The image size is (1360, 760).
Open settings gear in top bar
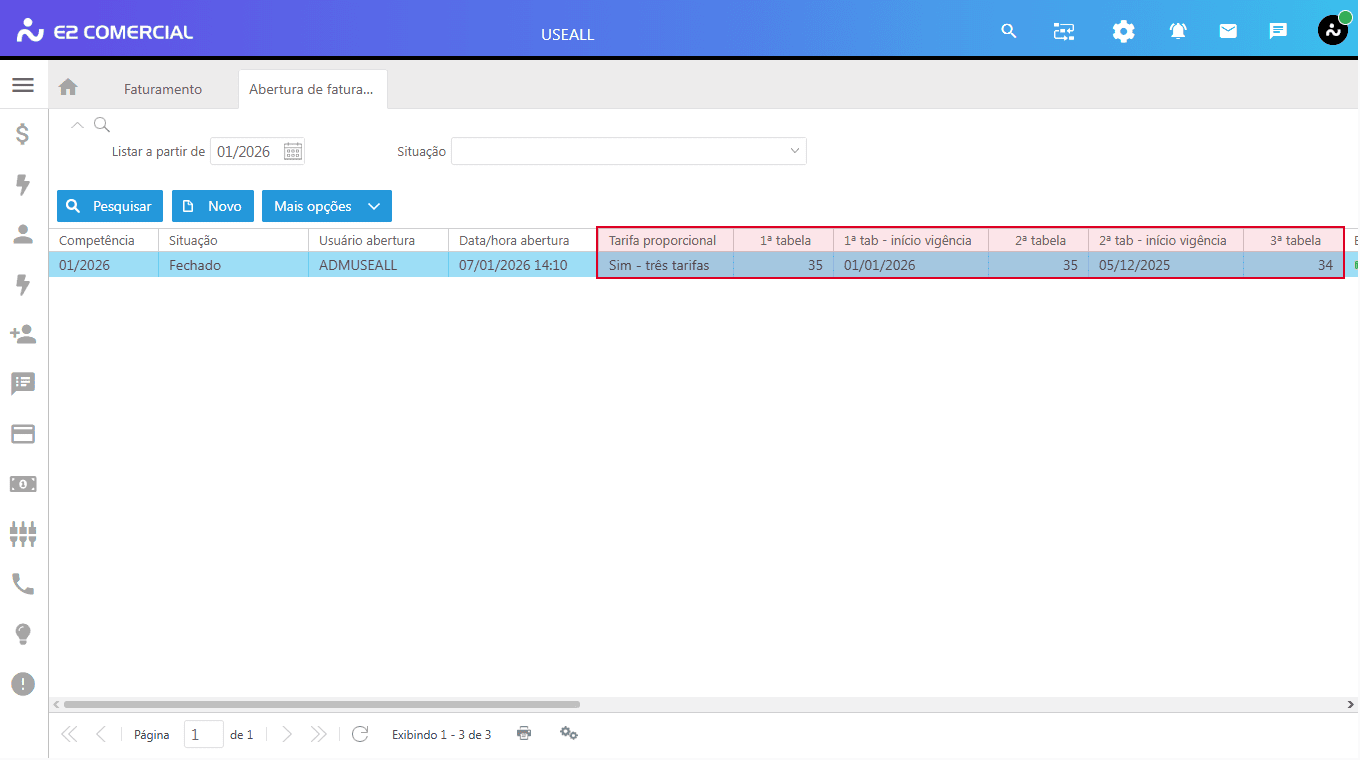(x=1124, y=31)
